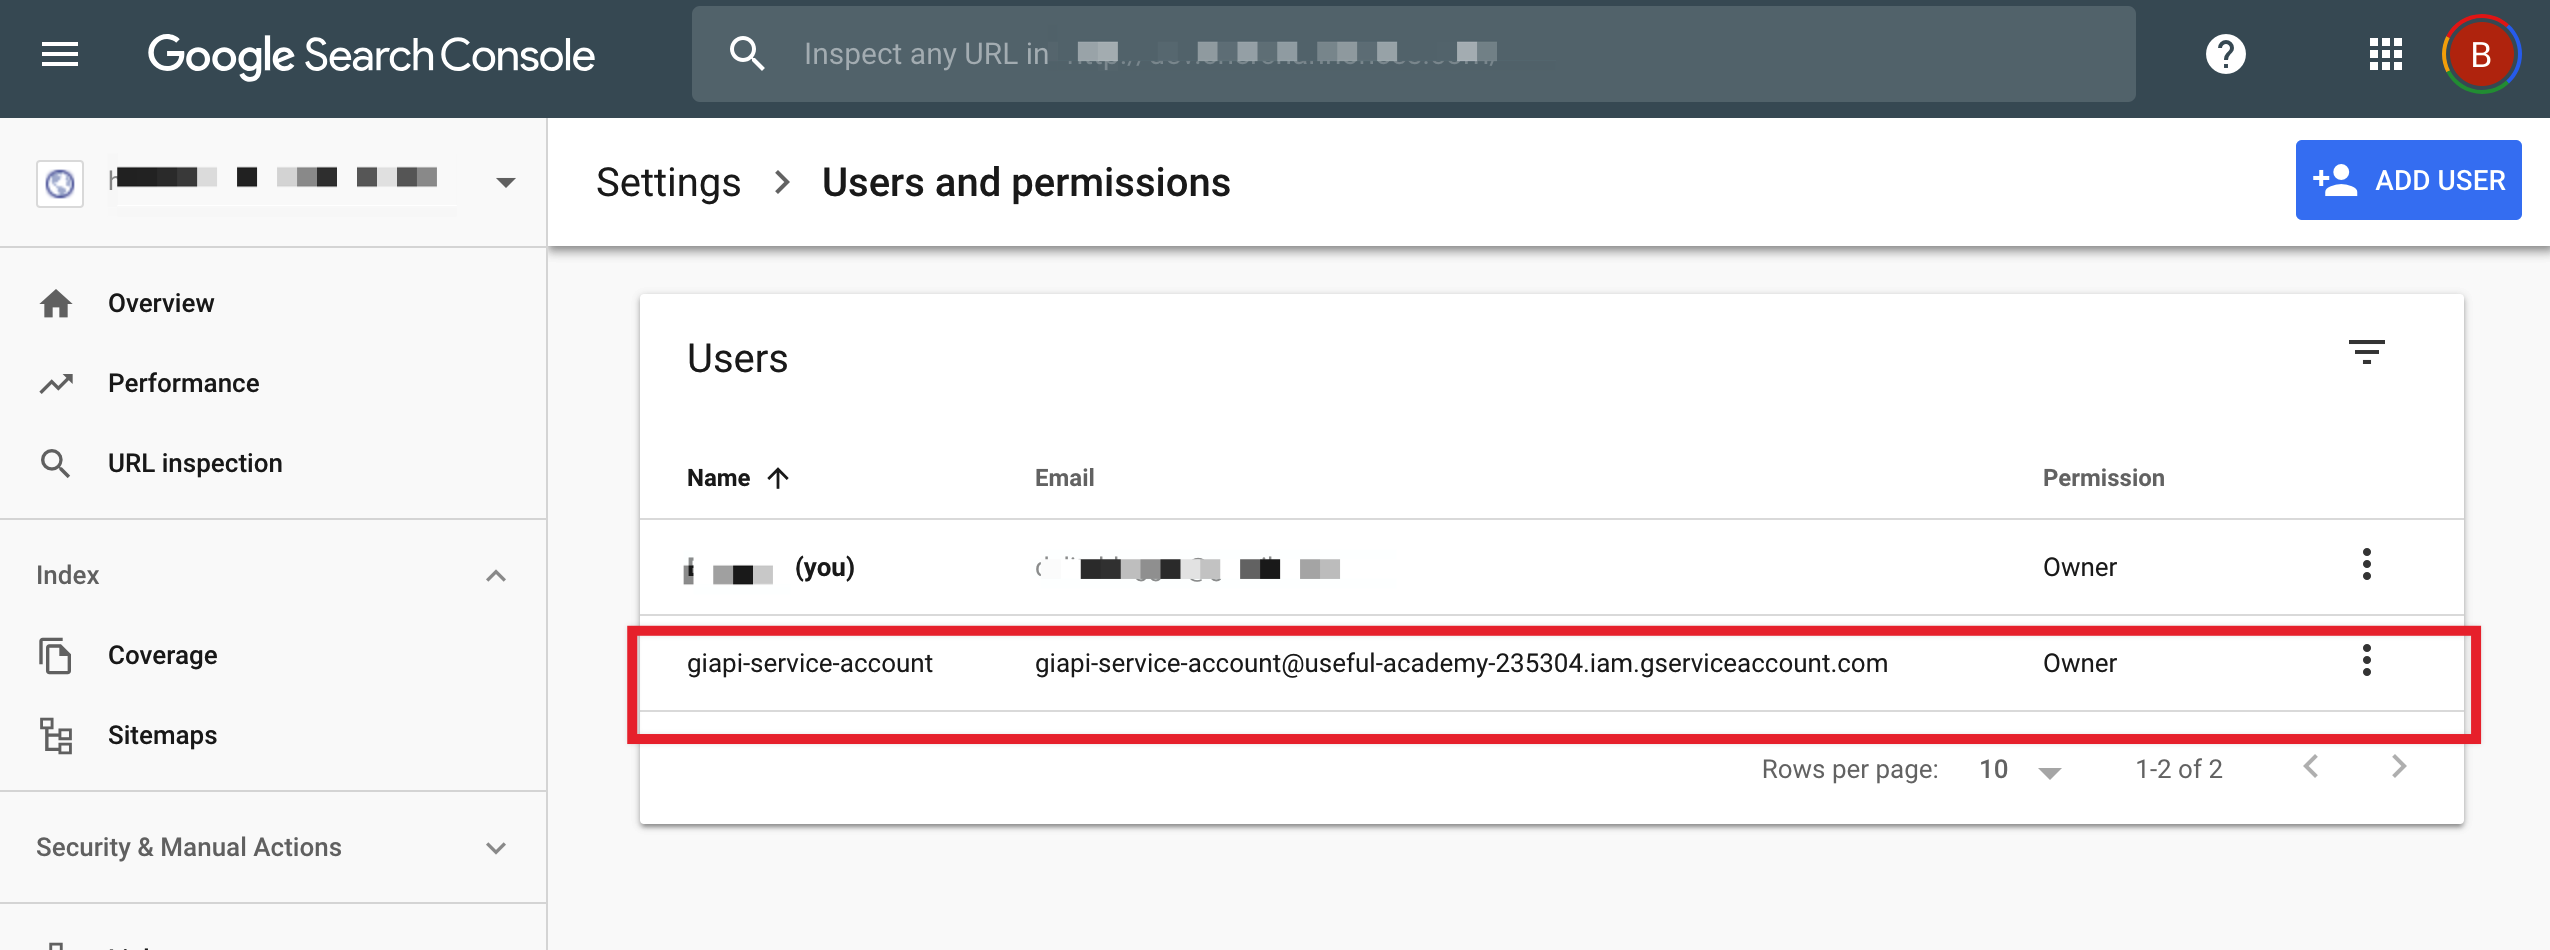Viewport: 2550px width, 950px height.
Task: Open the Users table filter icon
Action: (2366, 352)
